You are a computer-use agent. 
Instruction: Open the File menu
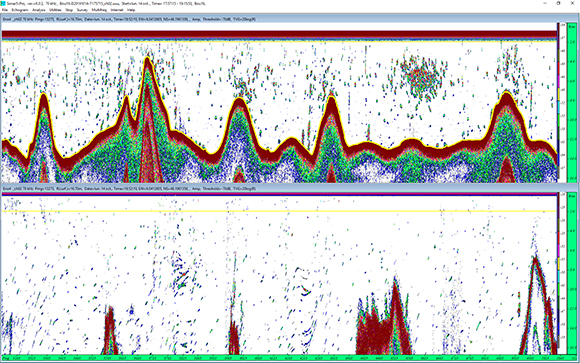(x=5, y=10)
